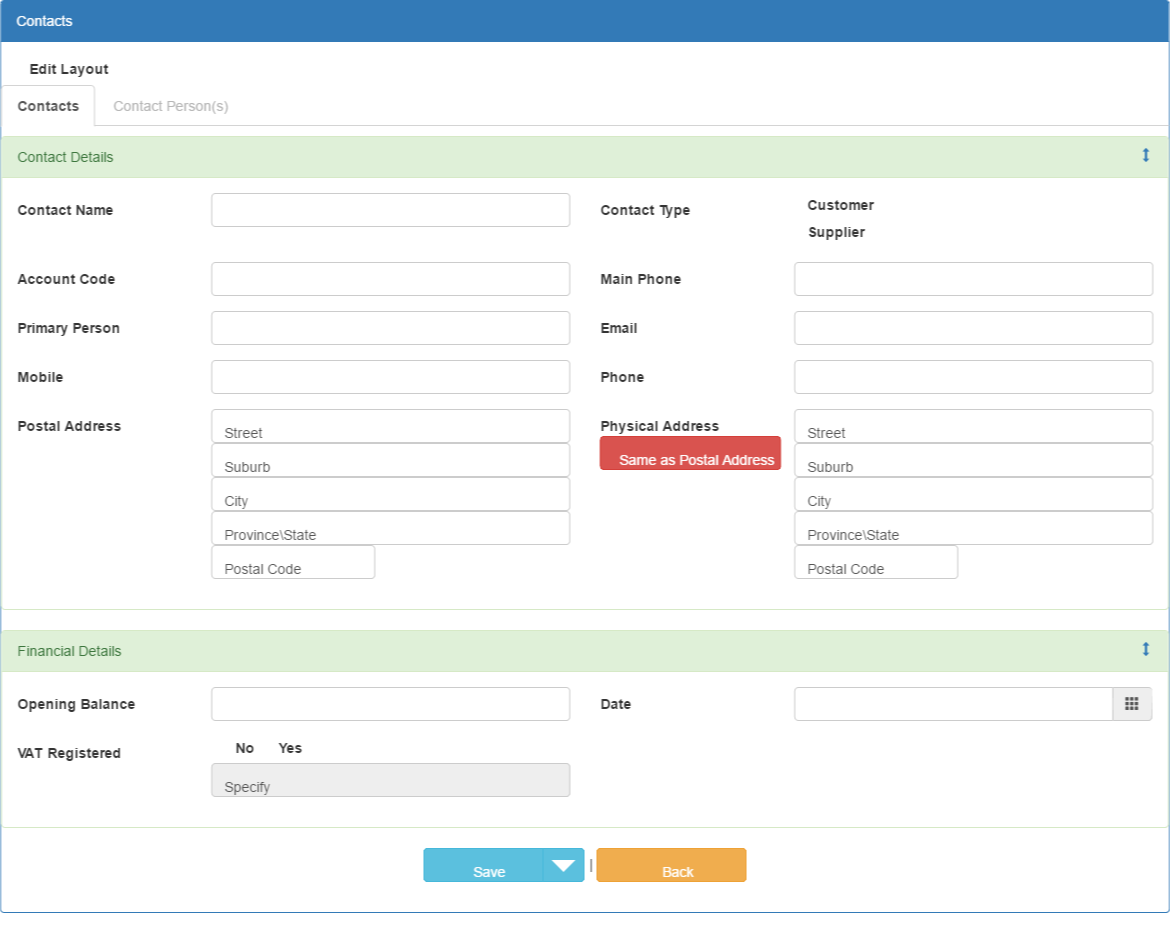Viewport: 1170px width, 933px height.
Task: Focus the Opening Balance input field
Action: point(390,704)
